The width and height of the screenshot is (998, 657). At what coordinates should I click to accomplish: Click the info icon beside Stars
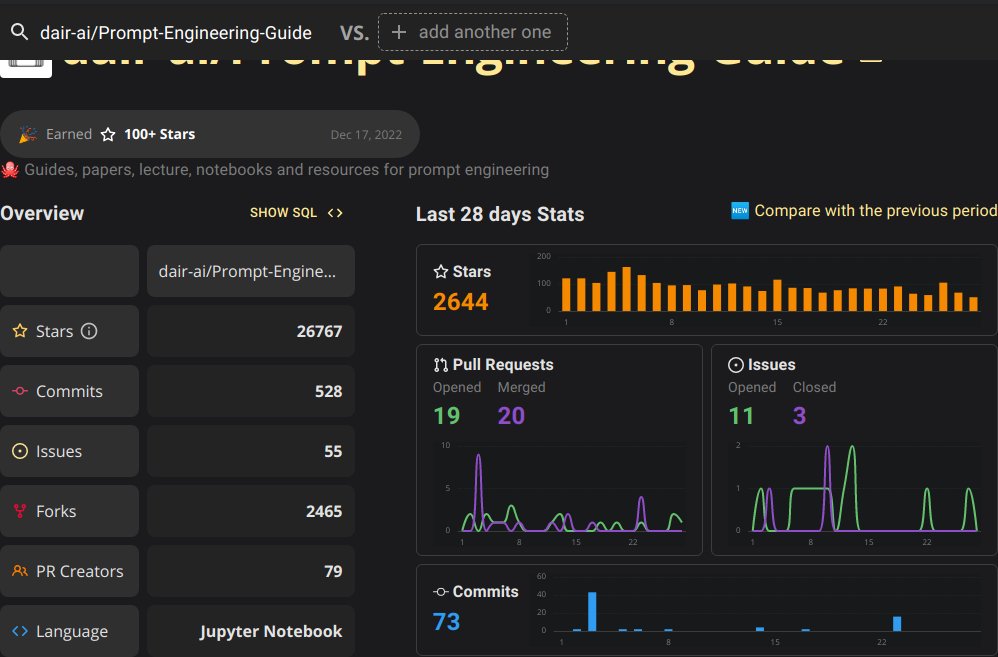(89, 331)
